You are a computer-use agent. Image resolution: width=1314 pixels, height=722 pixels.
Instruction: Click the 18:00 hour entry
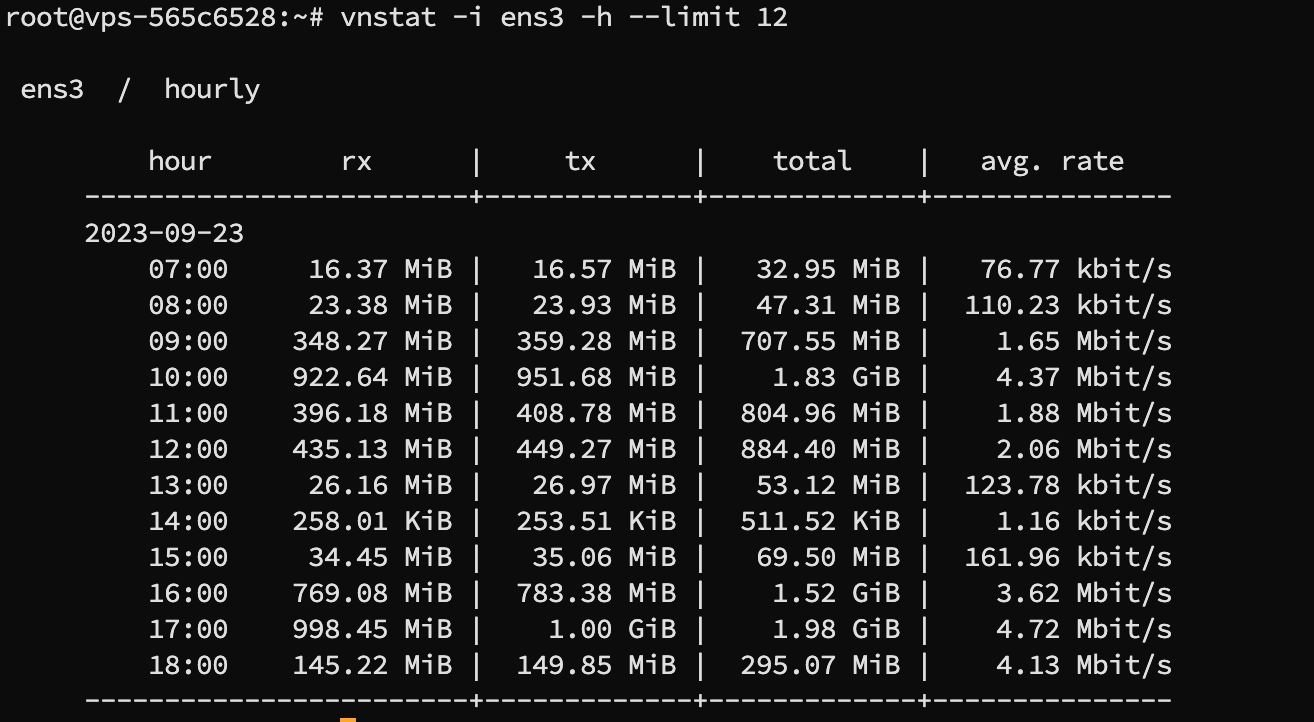[x=188, y=665]
